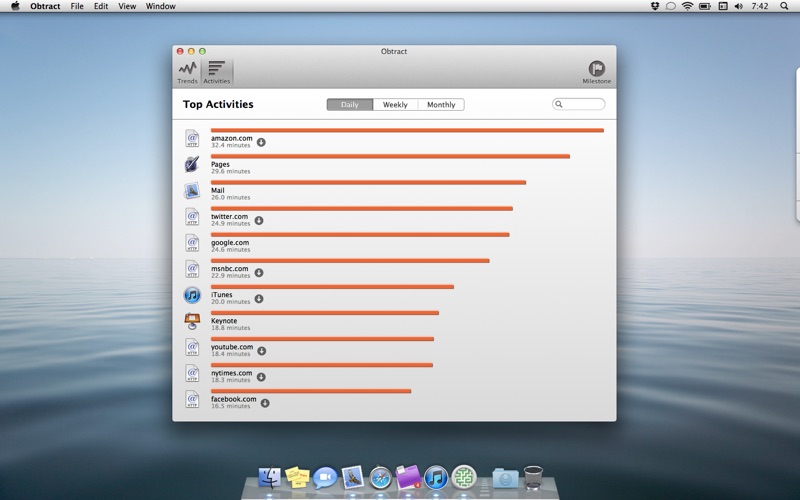Click the amazon.com activity bar
800x500 pixels.
point(407,131)
